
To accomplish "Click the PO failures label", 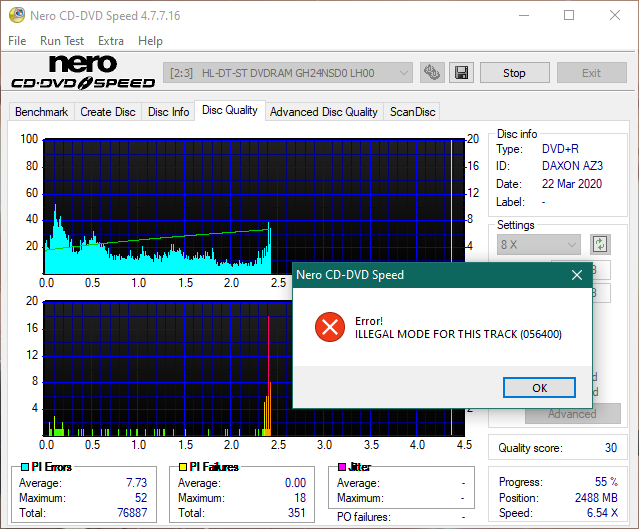I will 364,517.
